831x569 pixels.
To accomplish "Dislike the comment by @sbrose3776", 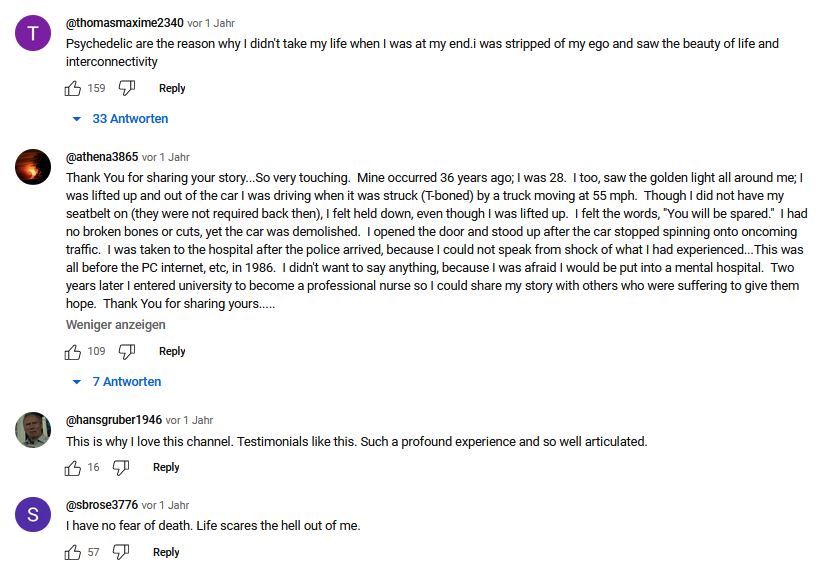I will [121, 552].
